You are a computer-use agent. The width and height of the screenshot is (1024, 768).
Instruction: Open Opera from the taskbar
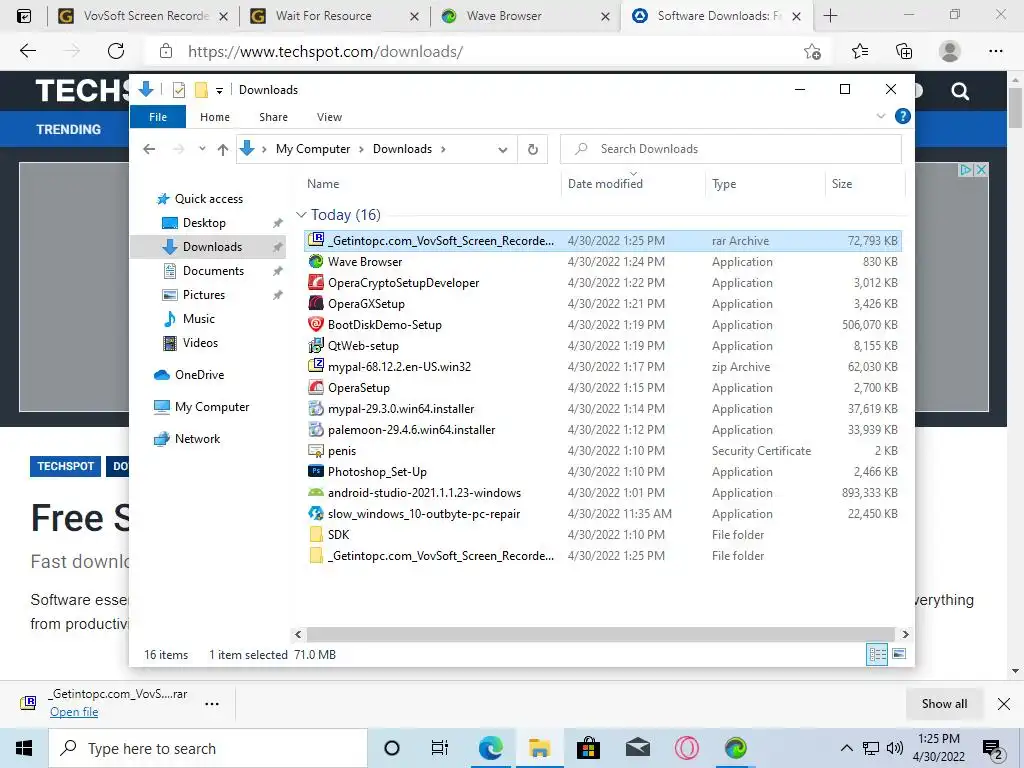click(686, 748)
